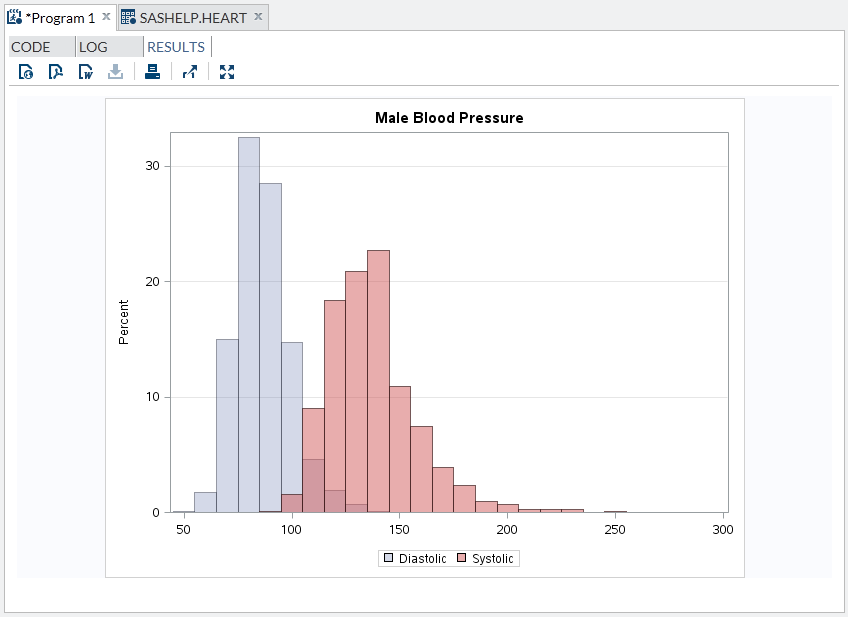The image size is (848, 617).
Task: Maximize the results view
Action: tap(227, 72)
